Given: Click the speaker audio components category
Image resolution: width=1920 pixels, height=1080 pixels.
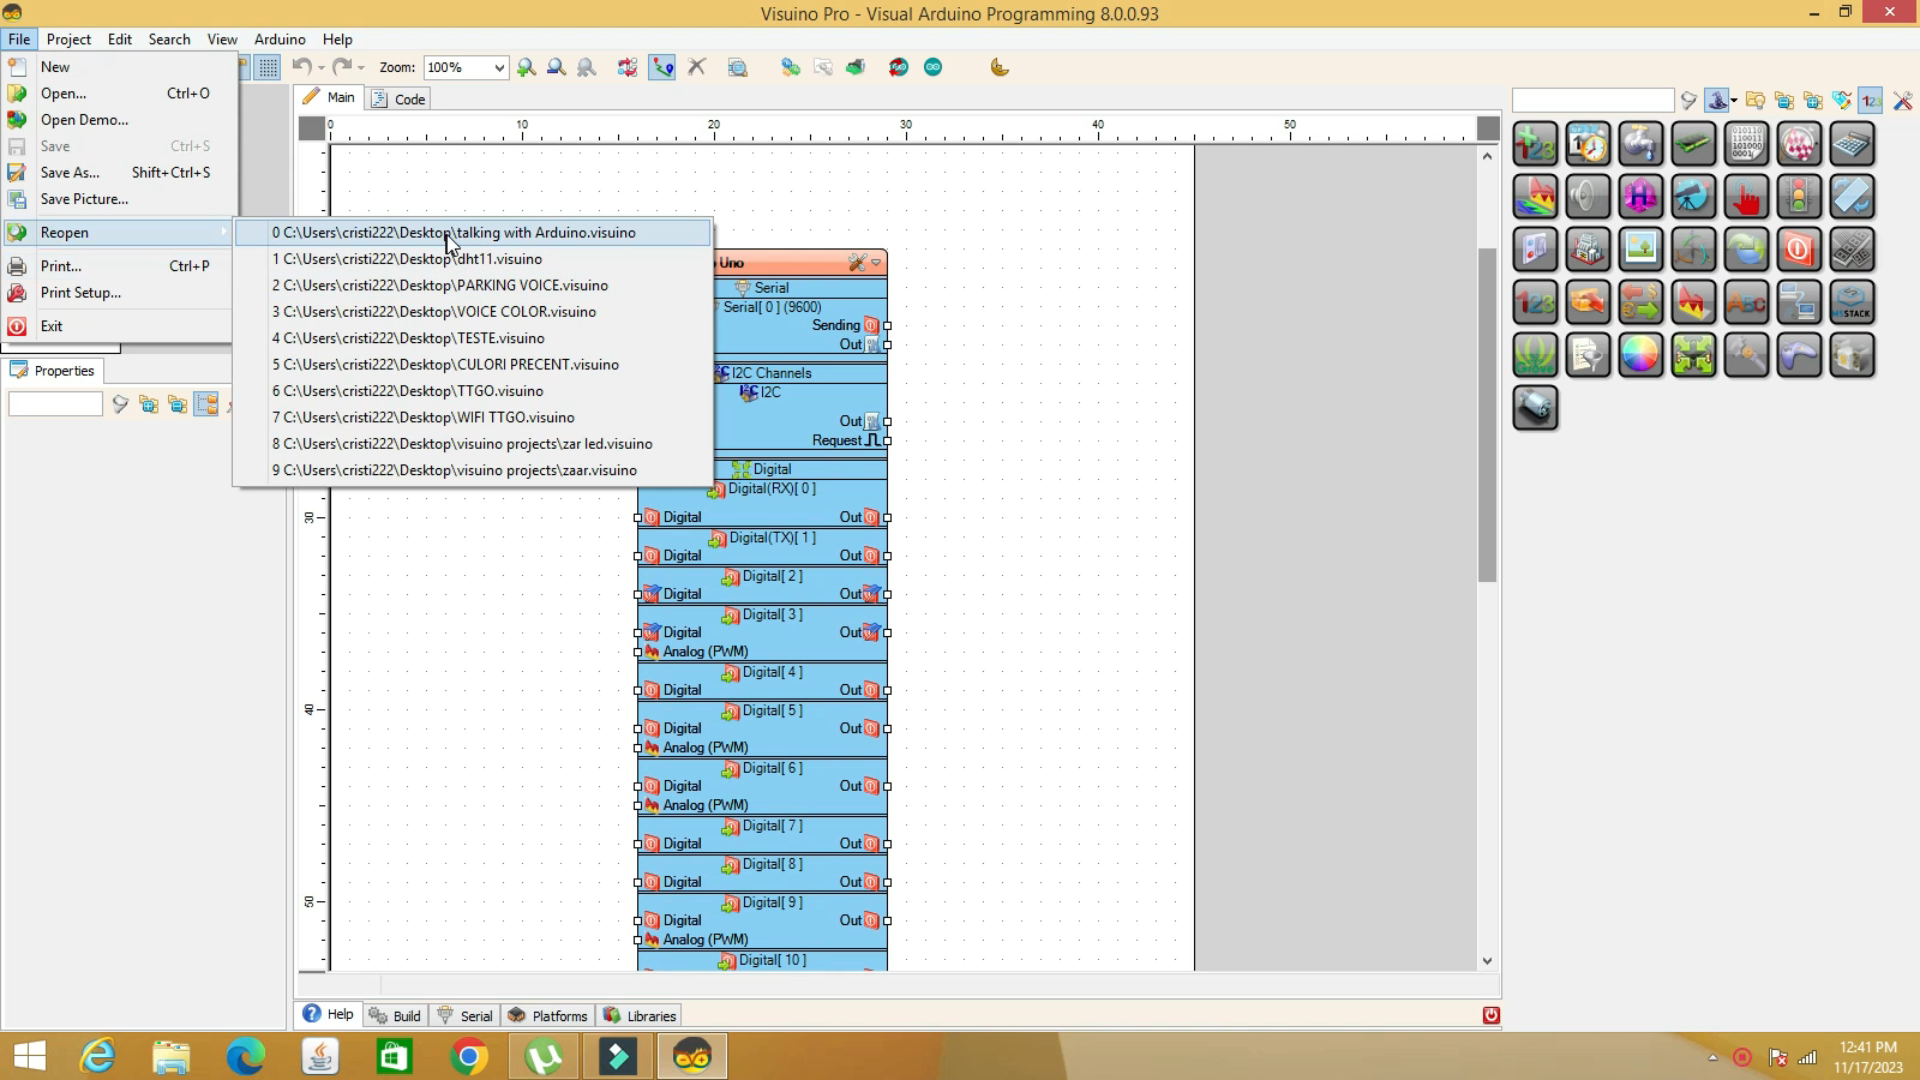Looking at the screenshot, I should click(1587, 195).
